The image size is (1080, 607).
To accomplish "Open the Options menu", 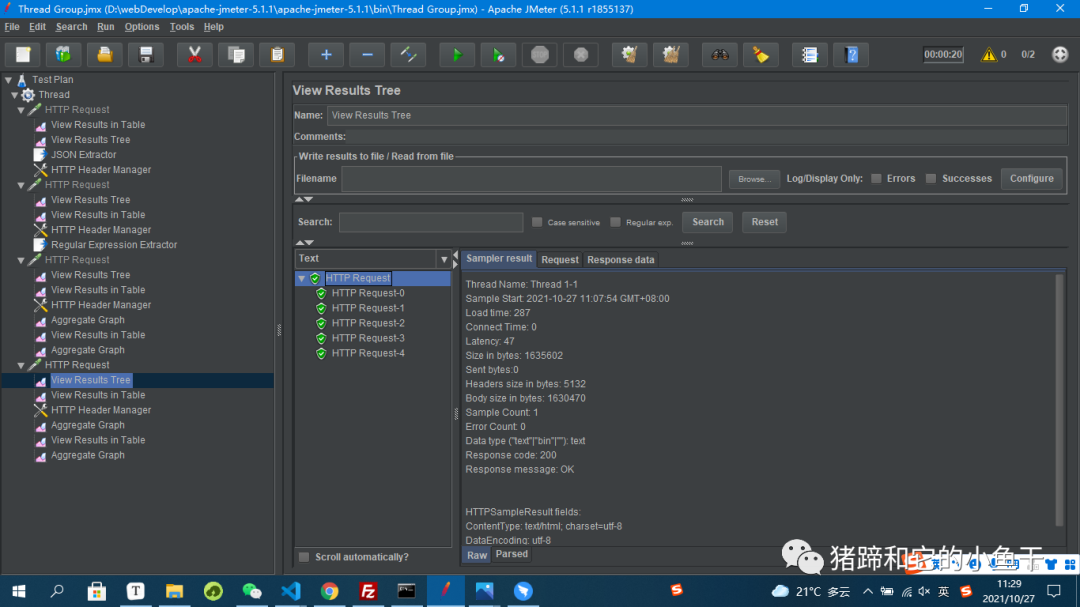I will [x=142, y=27].
